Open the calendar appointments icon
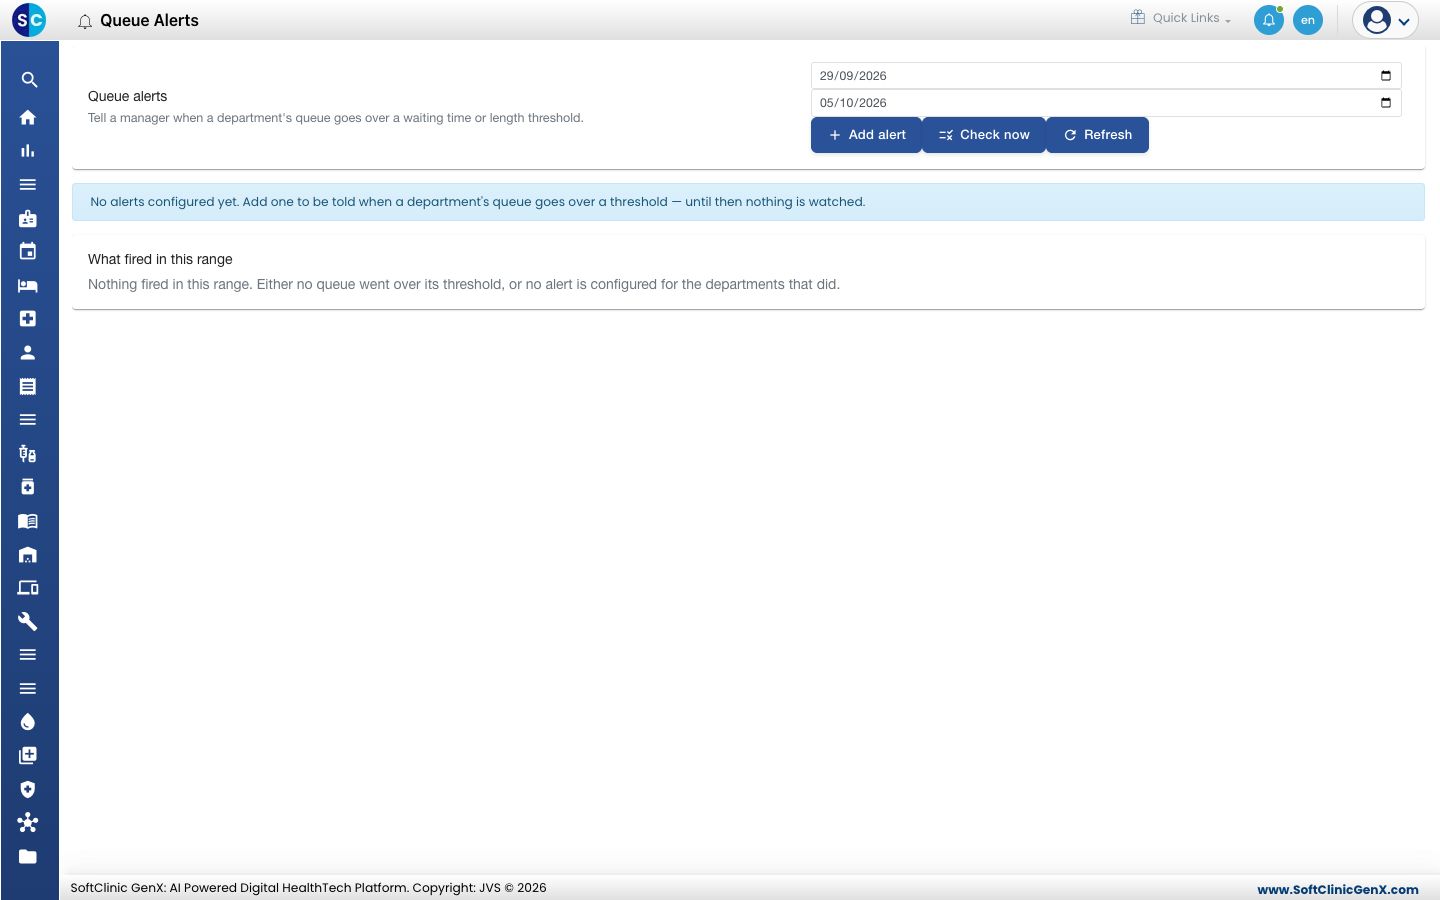 point(28,251)
